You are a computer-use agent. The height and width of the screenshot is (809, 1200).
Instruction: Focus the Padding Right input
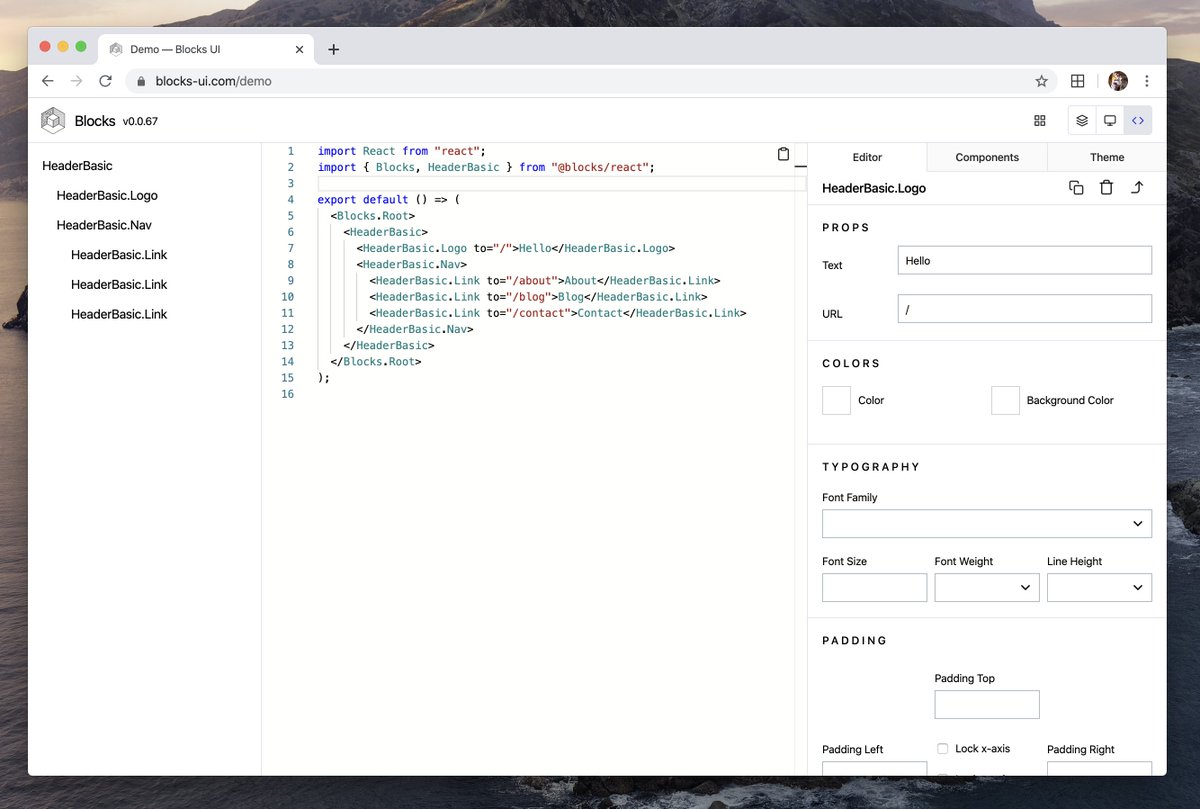(x=1099, y=769)
